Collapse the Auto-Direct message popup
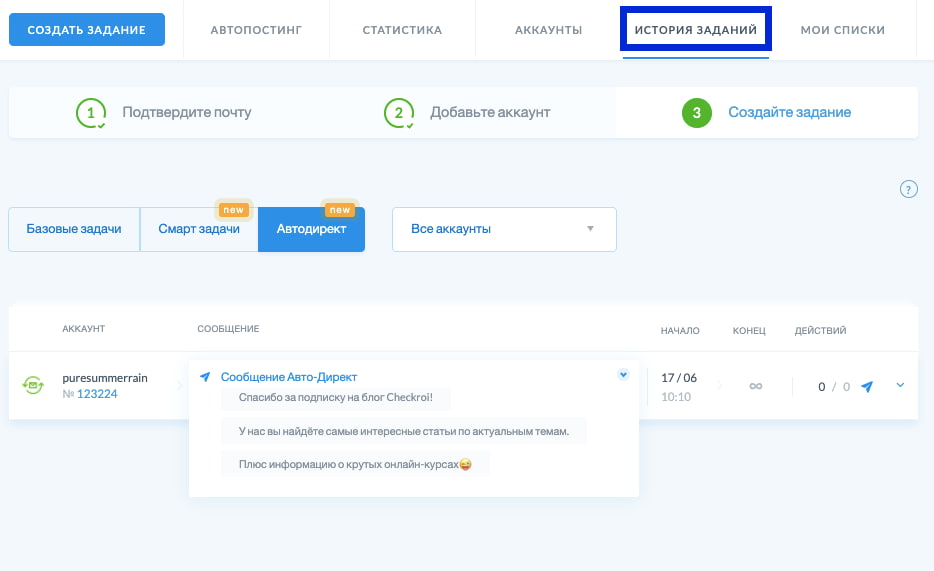 pos(623,375)
